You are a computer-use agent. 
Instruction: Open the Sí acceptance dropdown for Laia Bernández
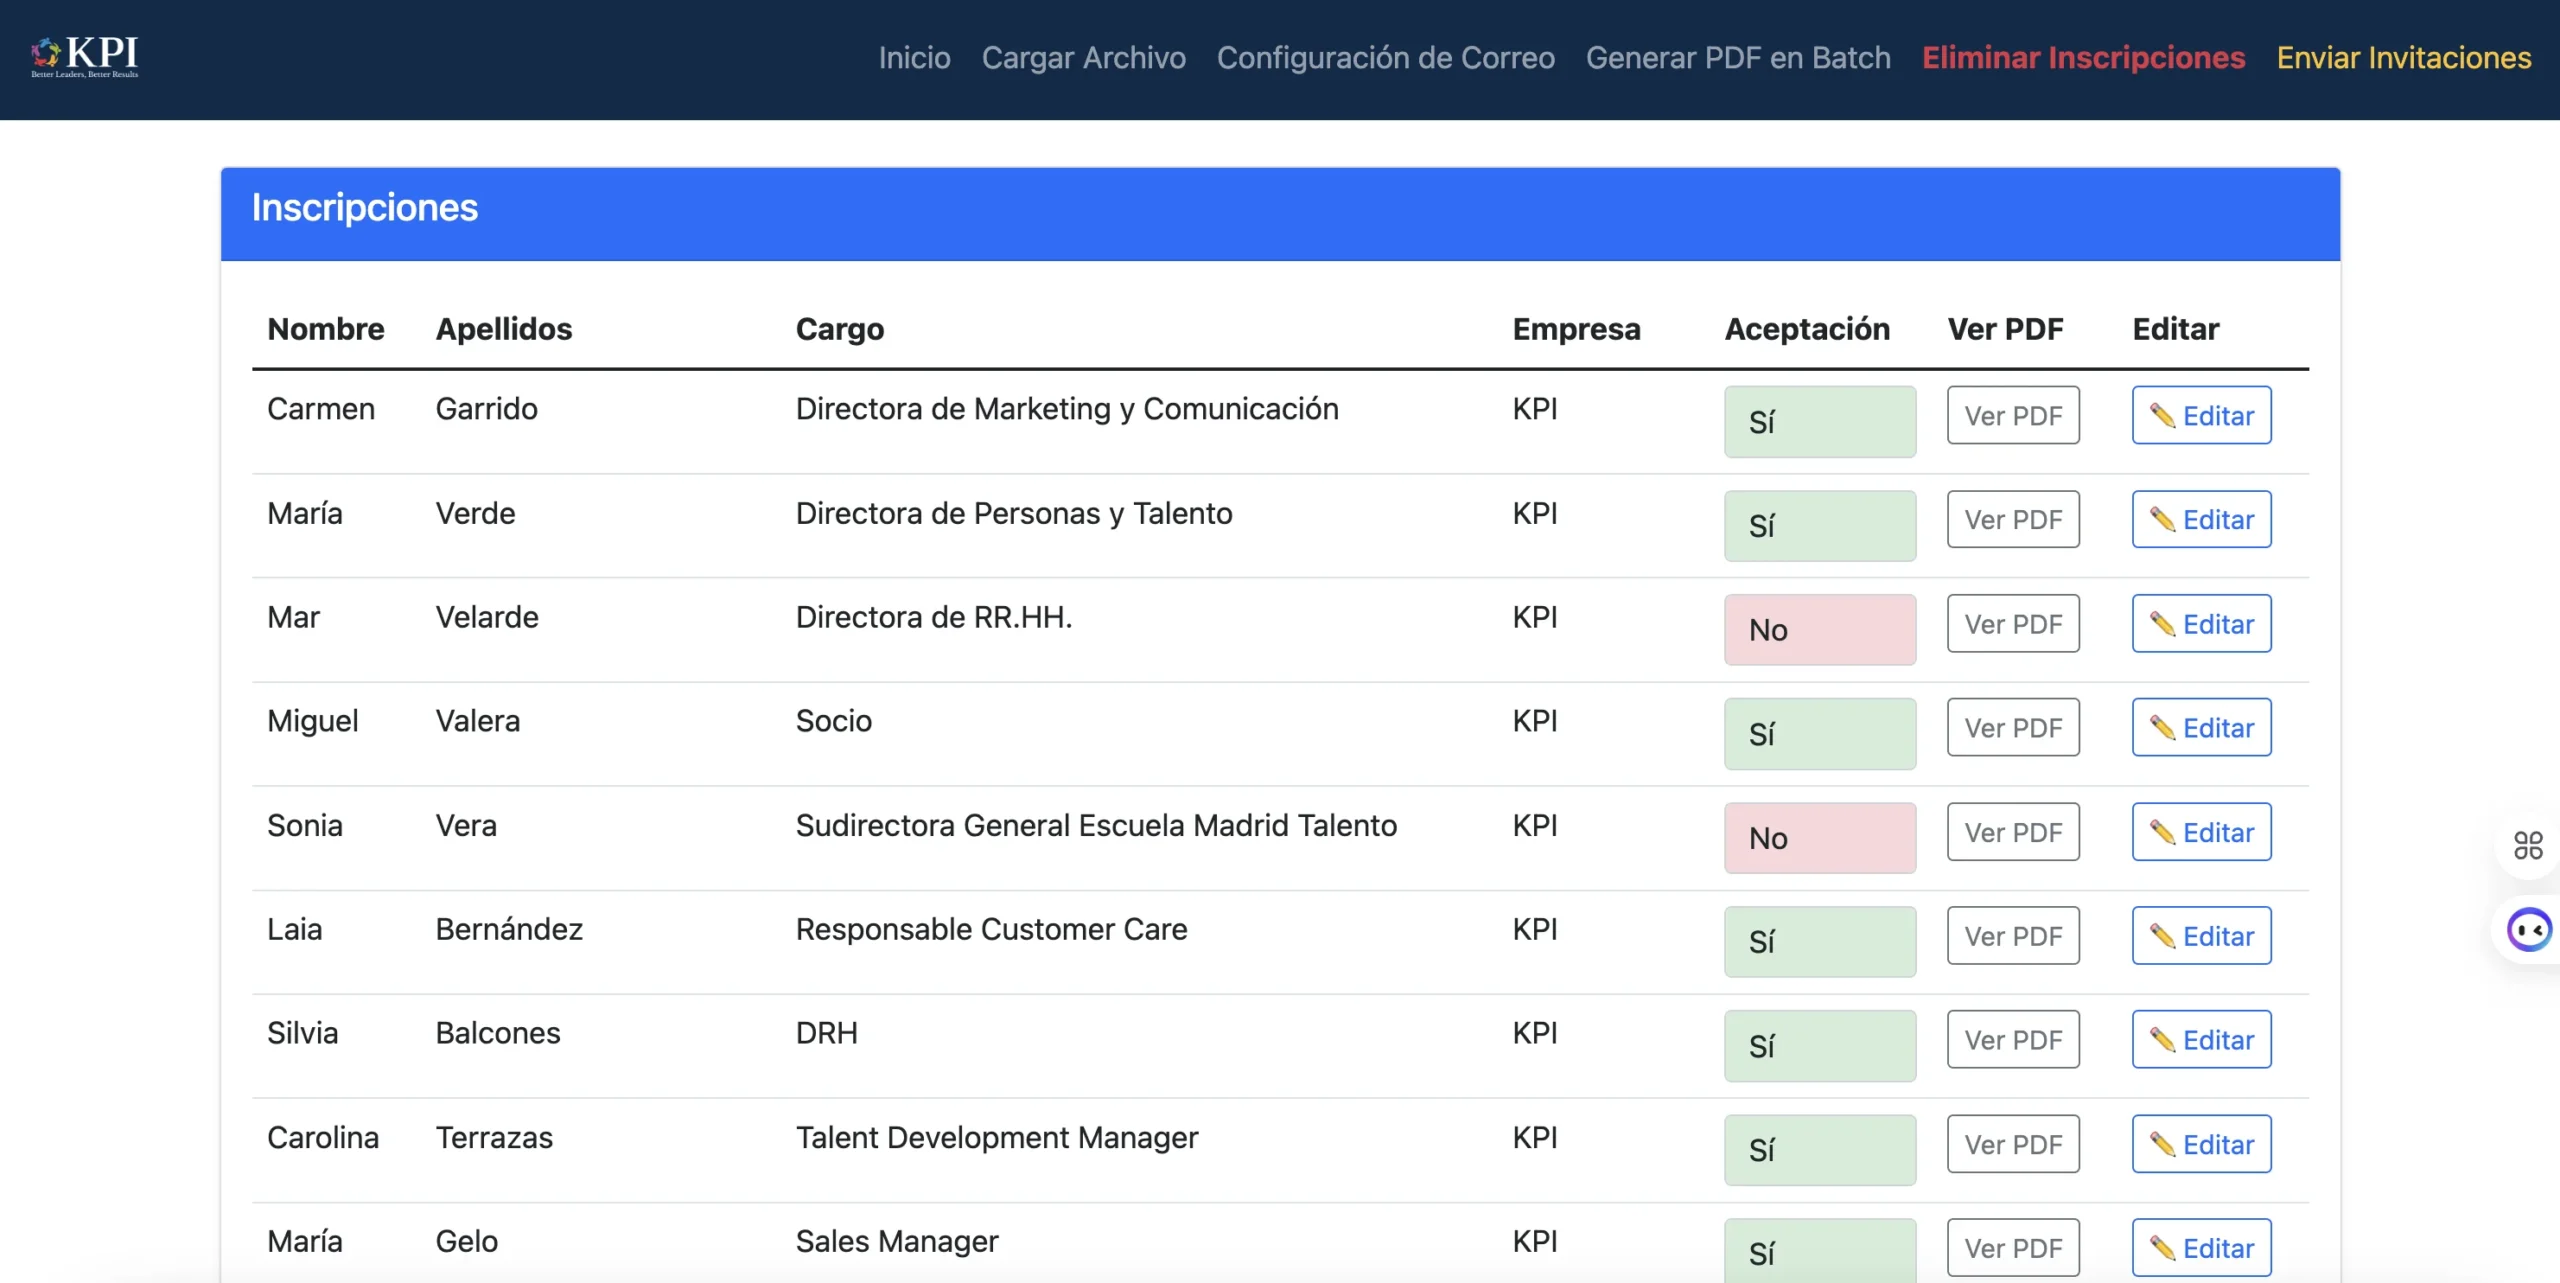pyautogui.click(x=1819, y=942)
